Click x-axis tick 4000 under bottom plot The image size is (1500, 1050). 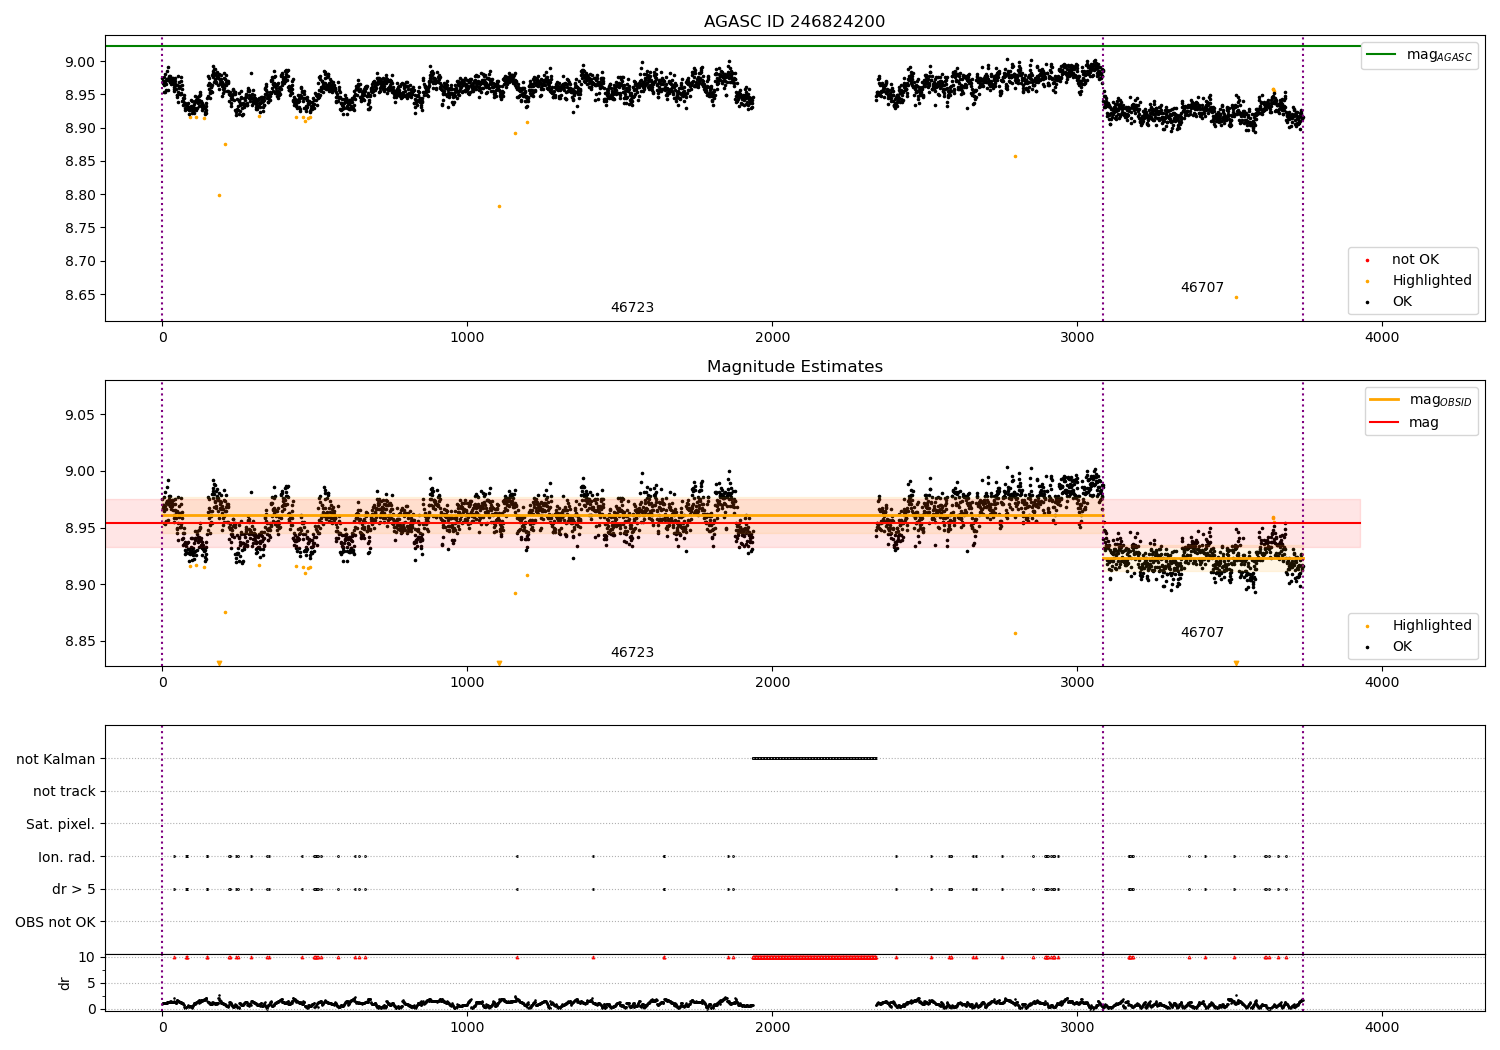tap(1382, 1028)
